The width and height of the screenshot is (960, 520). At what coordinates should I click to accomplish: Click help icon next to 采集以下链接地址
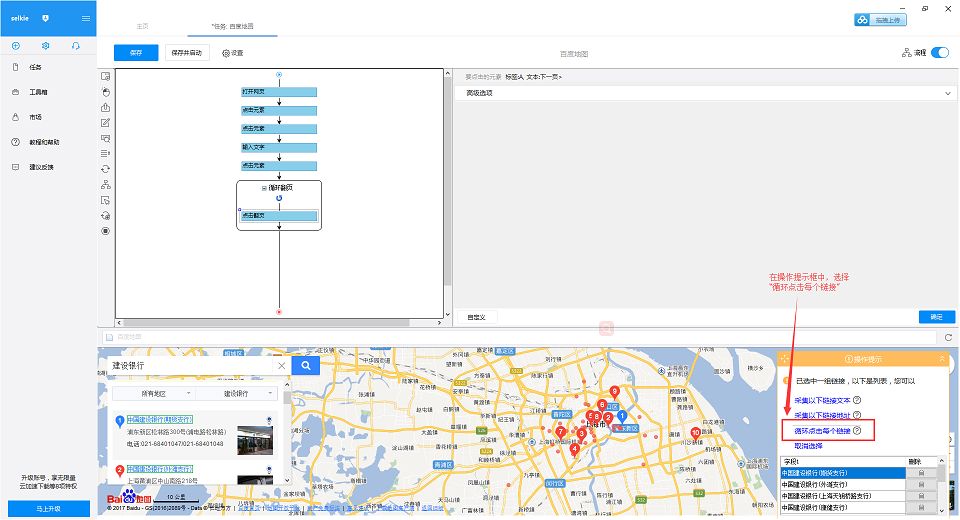[x=857, y=415]
